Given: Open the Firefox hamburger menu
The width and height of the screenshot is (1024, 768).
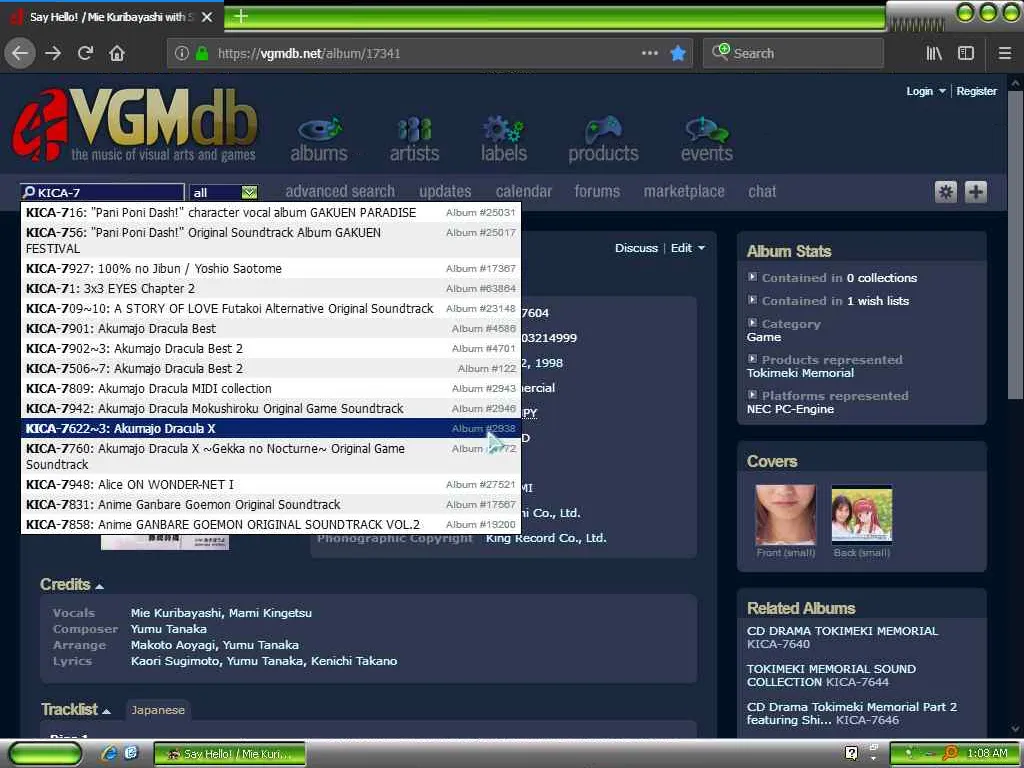Looking at the screenshot, I should click(x=1005, y=53).
